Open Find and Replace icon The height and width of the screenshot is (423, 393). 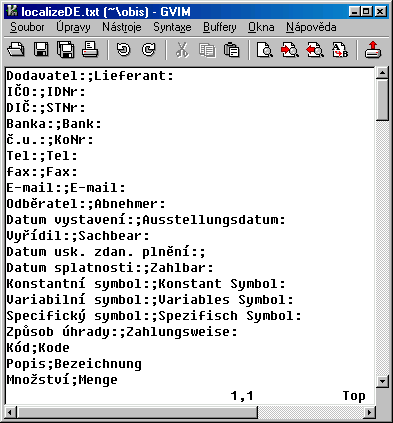[x=340, y=50]
